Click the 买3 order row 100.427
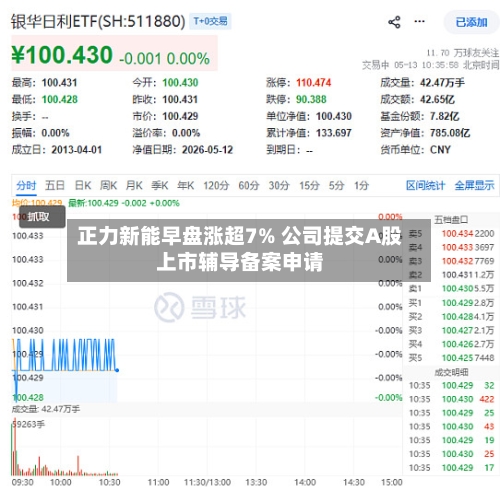The height and width of the screenshot is (502, 500). click(451, 330)
